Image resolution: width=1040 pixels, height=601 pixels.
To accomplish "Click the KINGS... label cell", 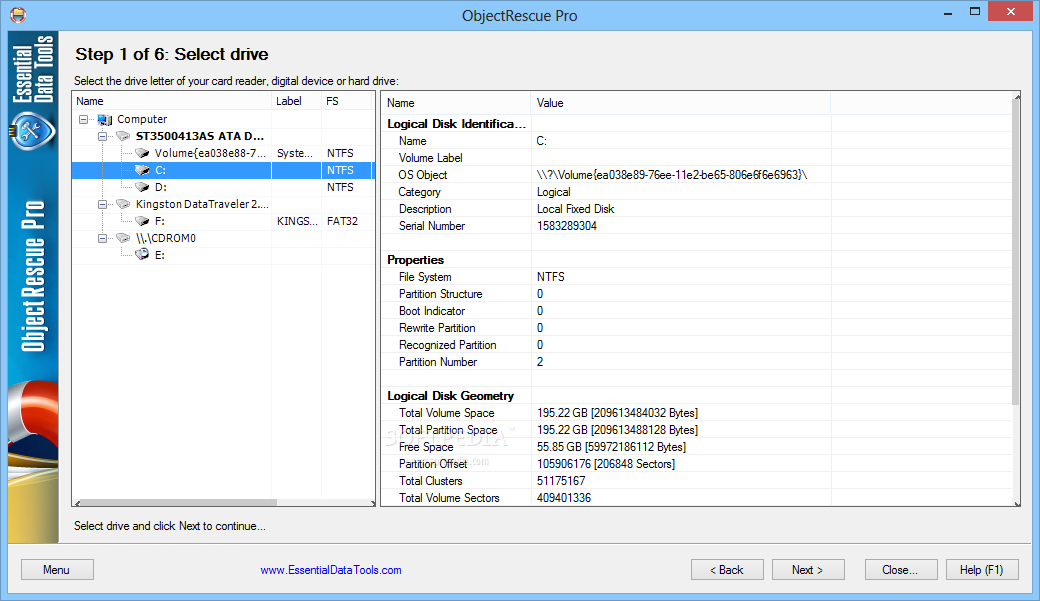I will tap(297, 222).
